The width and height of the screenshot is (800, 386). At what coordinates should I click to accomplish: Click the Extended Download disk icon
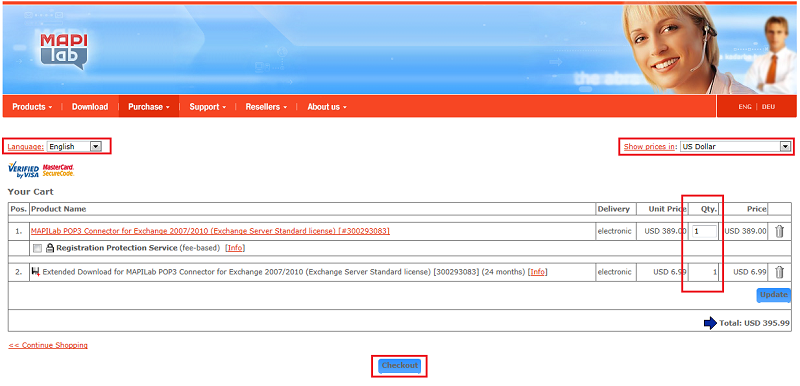point(36,272)
